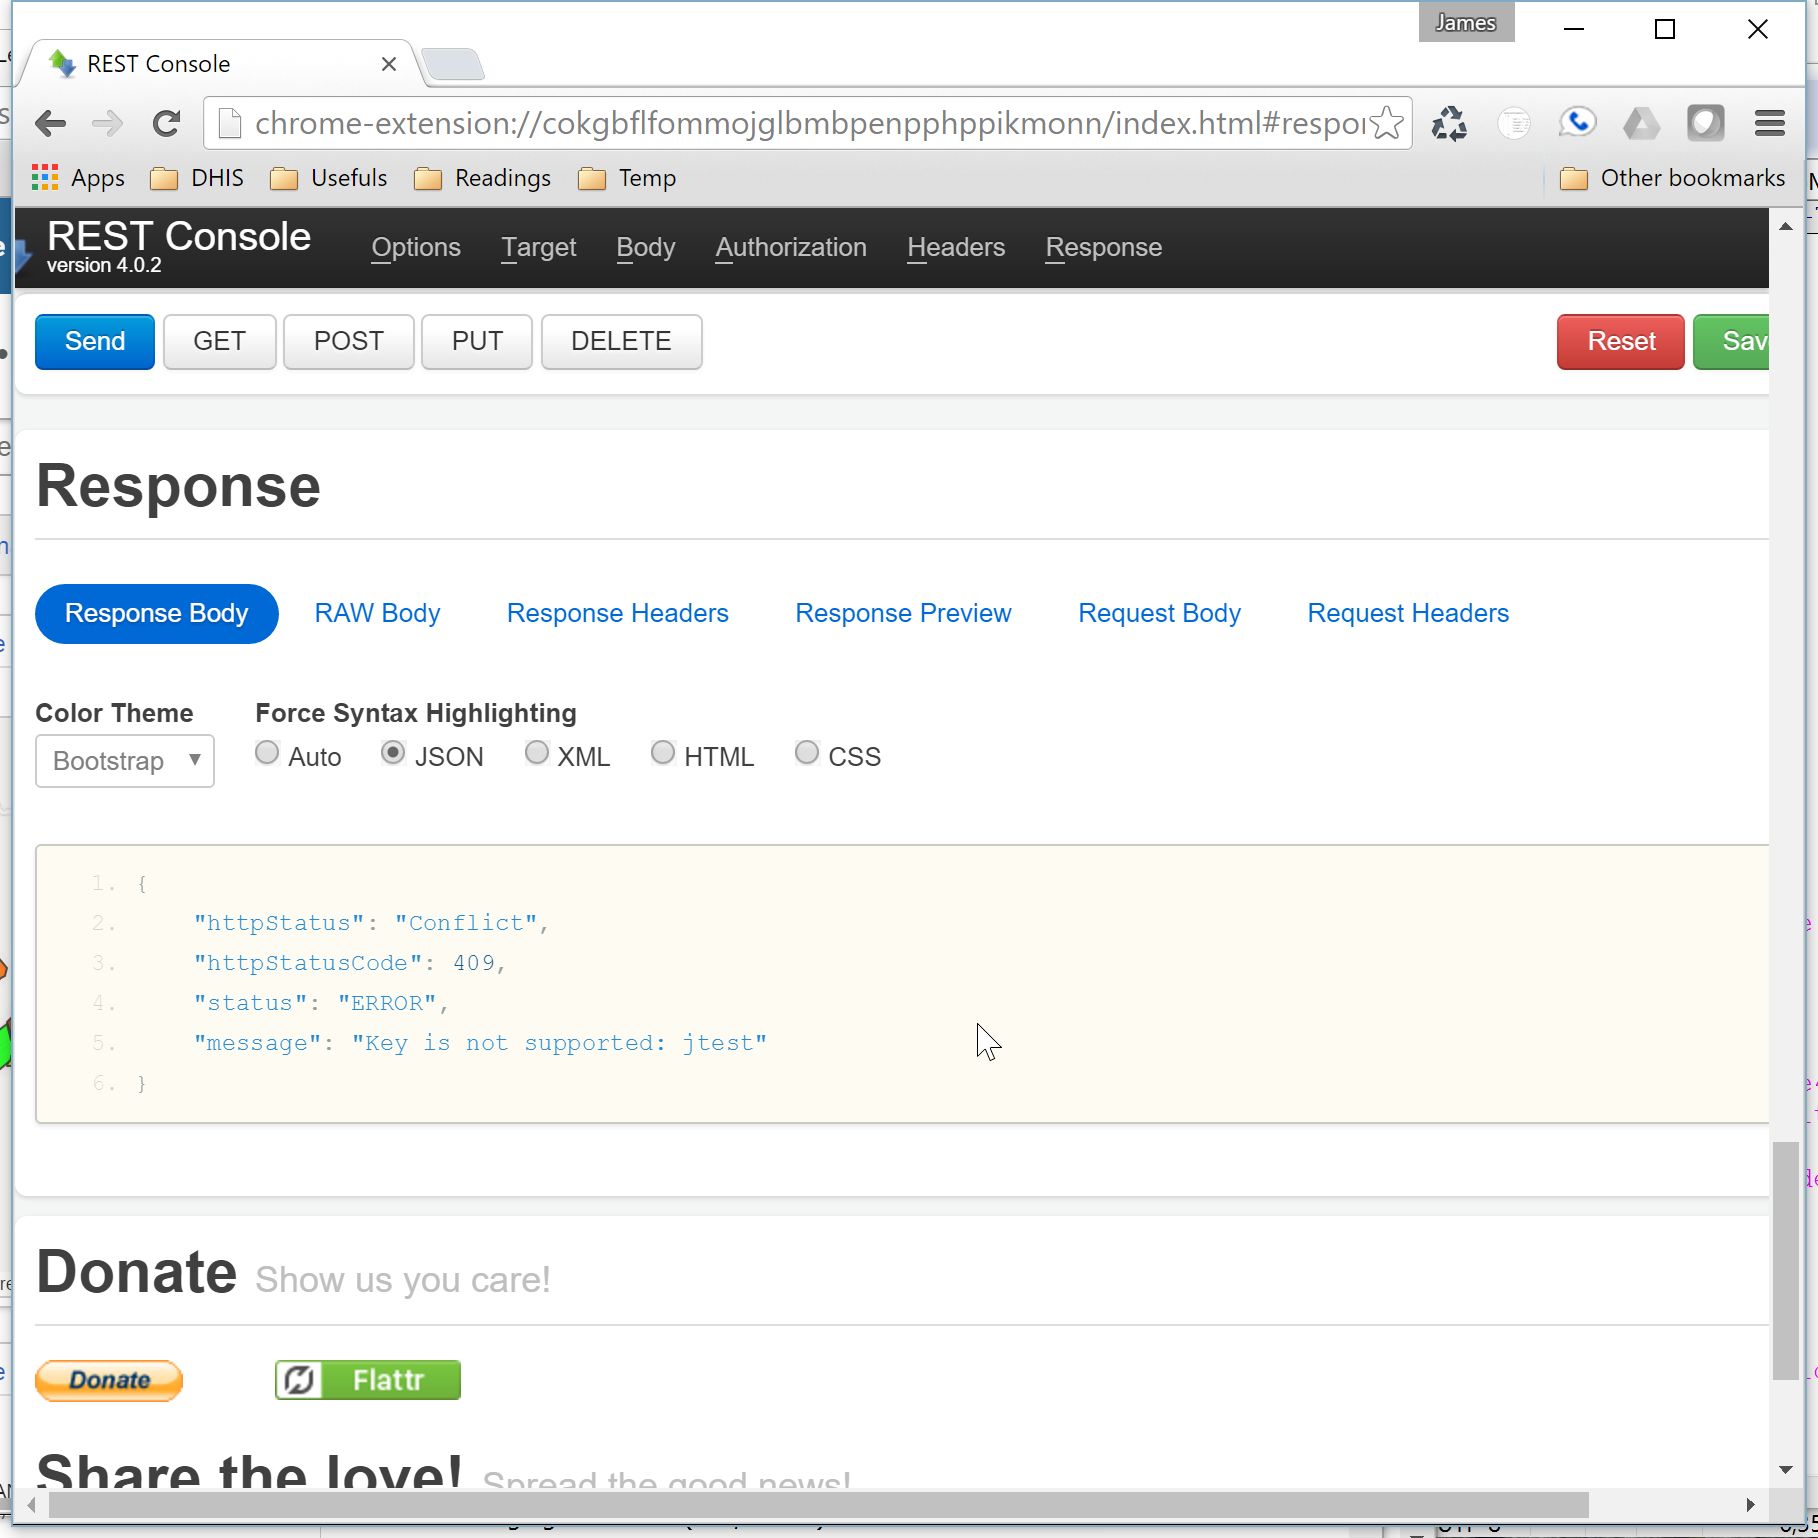Choose the HTML syntax highlighting option
Screen dimensions: 1818x1538
pos(663,753)
